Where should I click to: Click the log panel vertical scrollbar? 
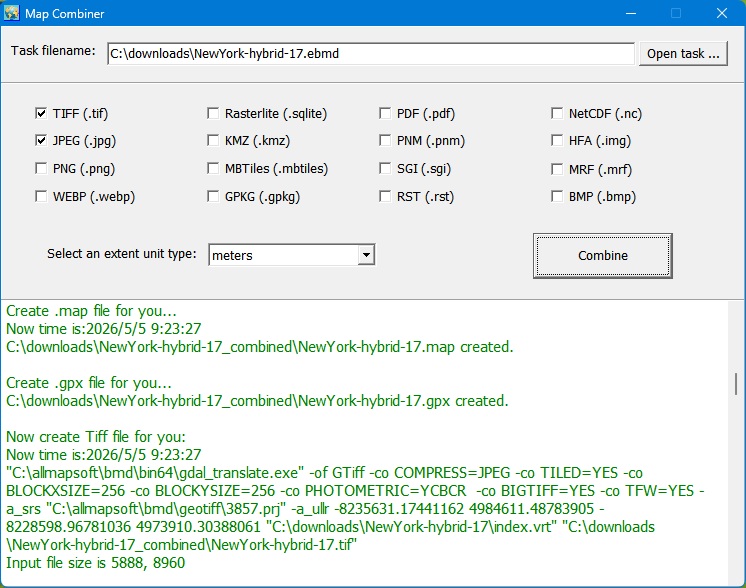736,383
